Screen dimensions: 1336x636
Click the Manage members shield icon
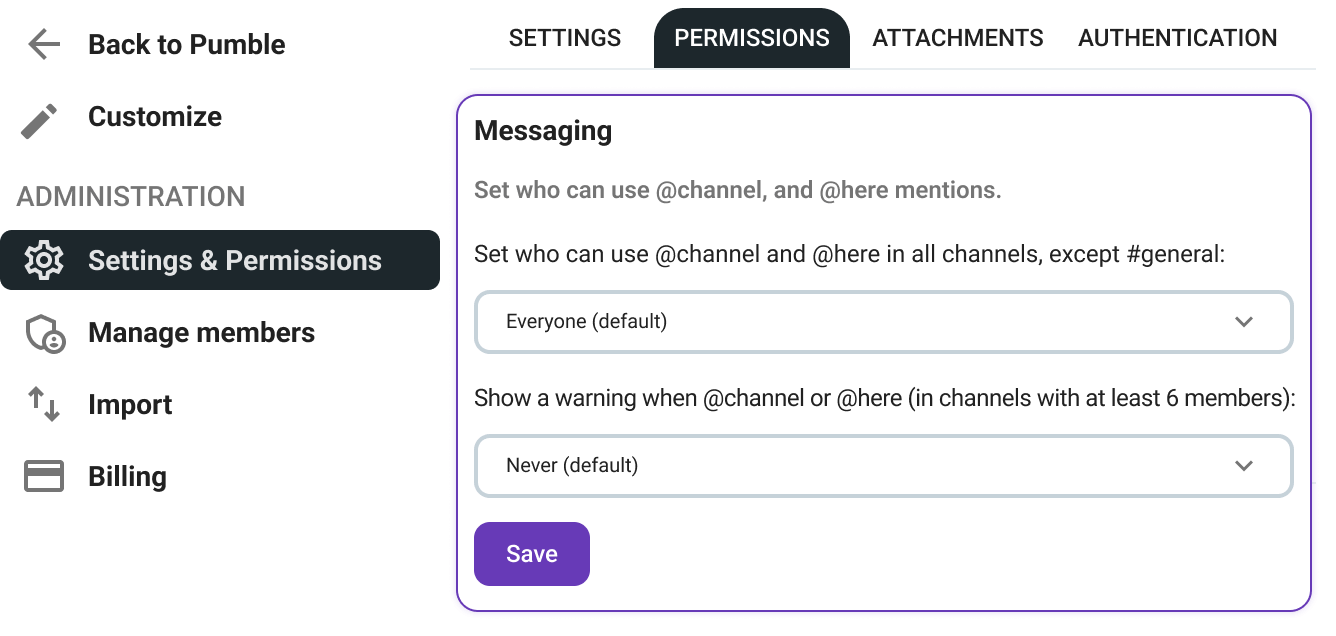coord(45,333)
